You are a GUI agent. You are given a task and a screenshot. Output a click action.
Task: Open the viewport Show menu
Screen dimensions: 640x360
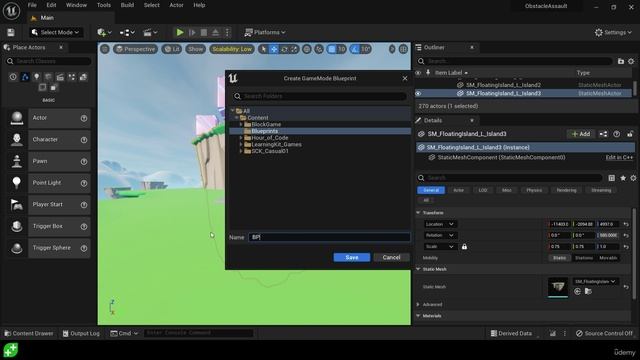coord(196,49)
